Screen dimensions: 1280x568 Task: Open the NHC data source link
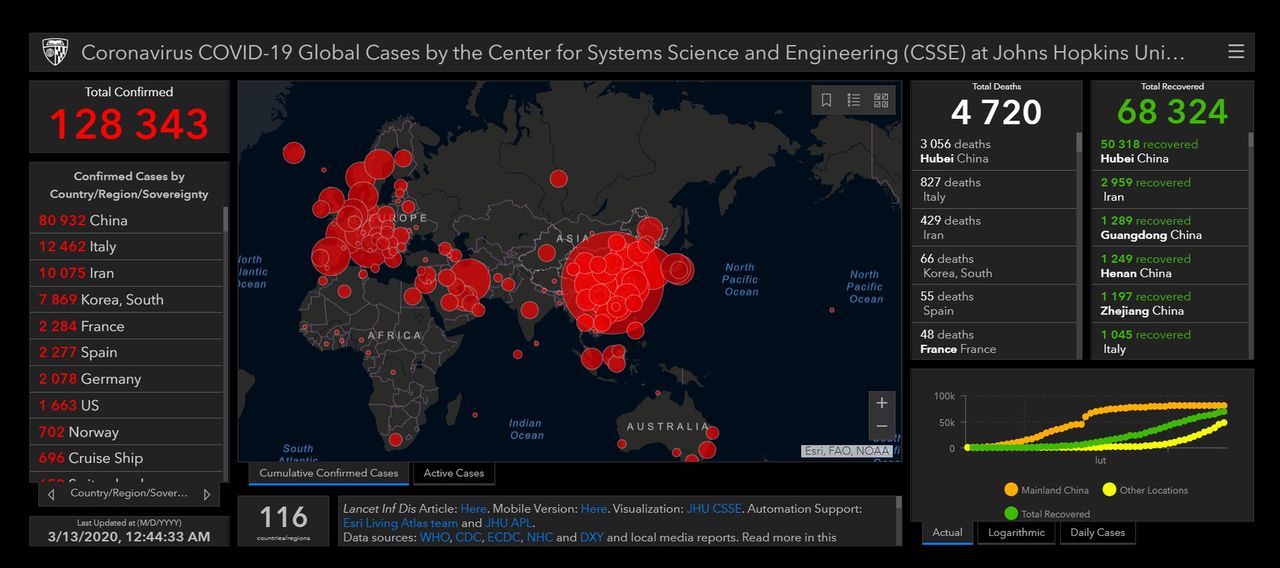tap(539, 537)
